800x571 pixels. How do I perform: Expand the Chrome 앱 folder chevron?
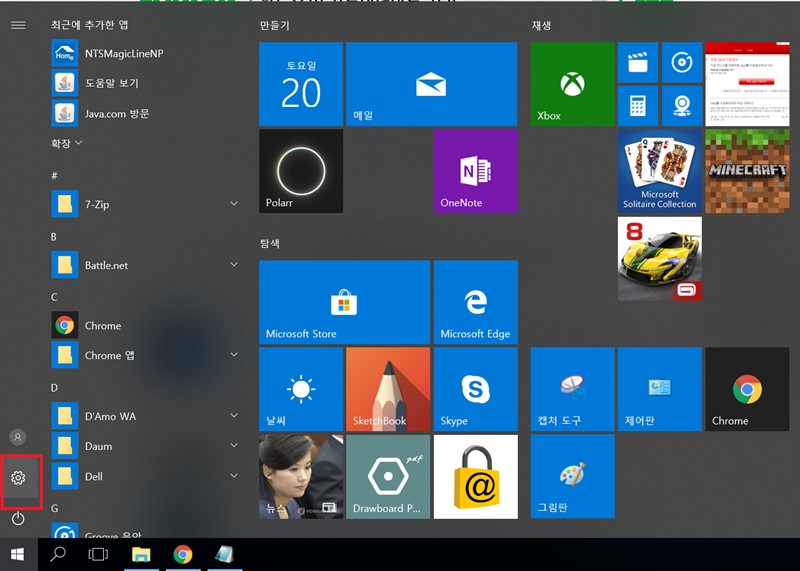[x=234, y=355]
